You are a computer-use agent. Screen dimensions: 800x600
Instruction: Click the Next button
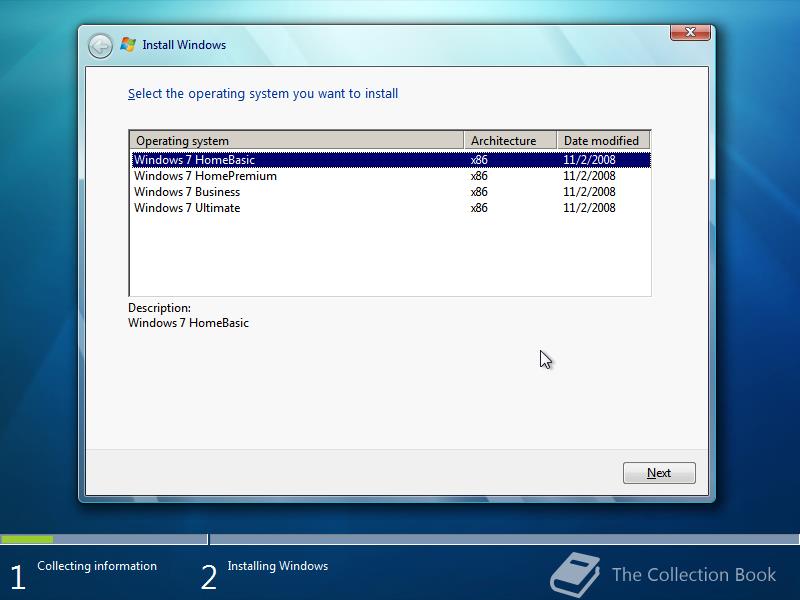coord(659,473)
